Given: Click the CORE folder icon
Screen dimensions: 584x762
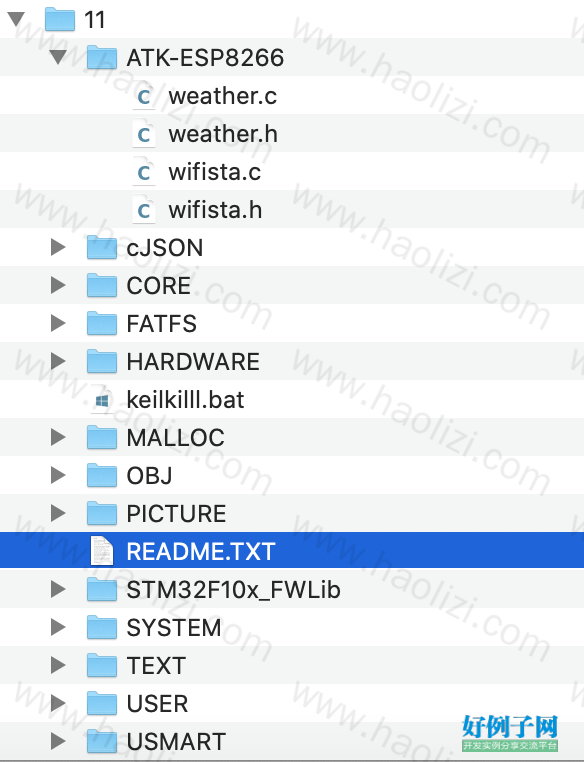Looking at the screenshot, I should 102,285.
